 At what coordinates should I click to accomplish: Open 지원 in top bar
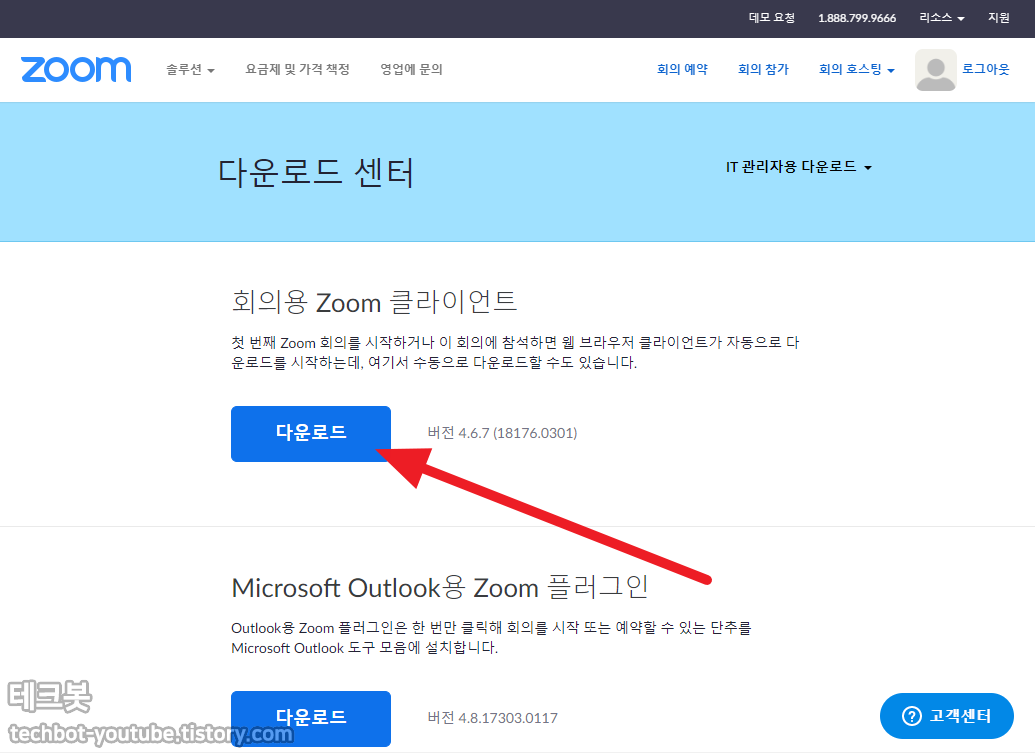999,18
